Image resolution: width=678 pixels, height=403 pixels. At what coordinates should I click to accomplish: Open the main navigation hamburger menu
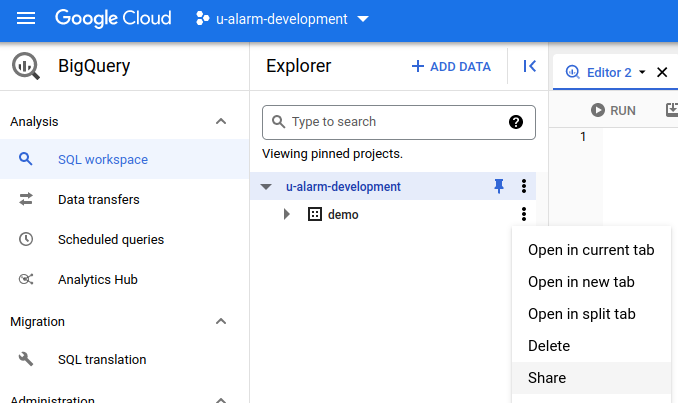click(26, 19)
